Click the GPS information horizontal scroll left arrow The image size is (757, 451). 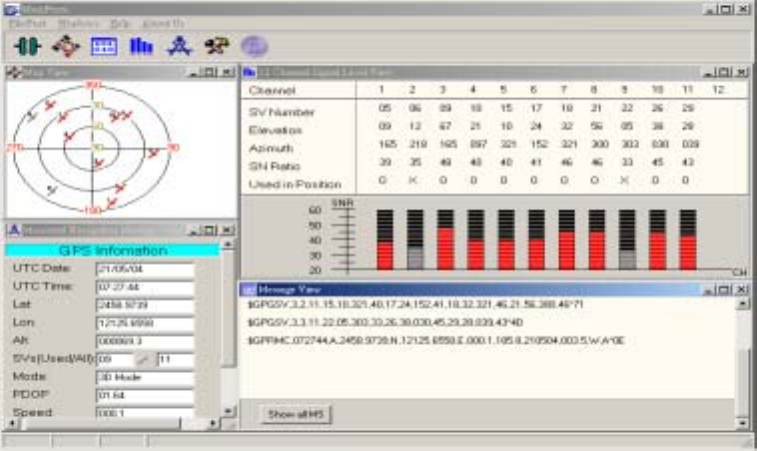(12, 423)
